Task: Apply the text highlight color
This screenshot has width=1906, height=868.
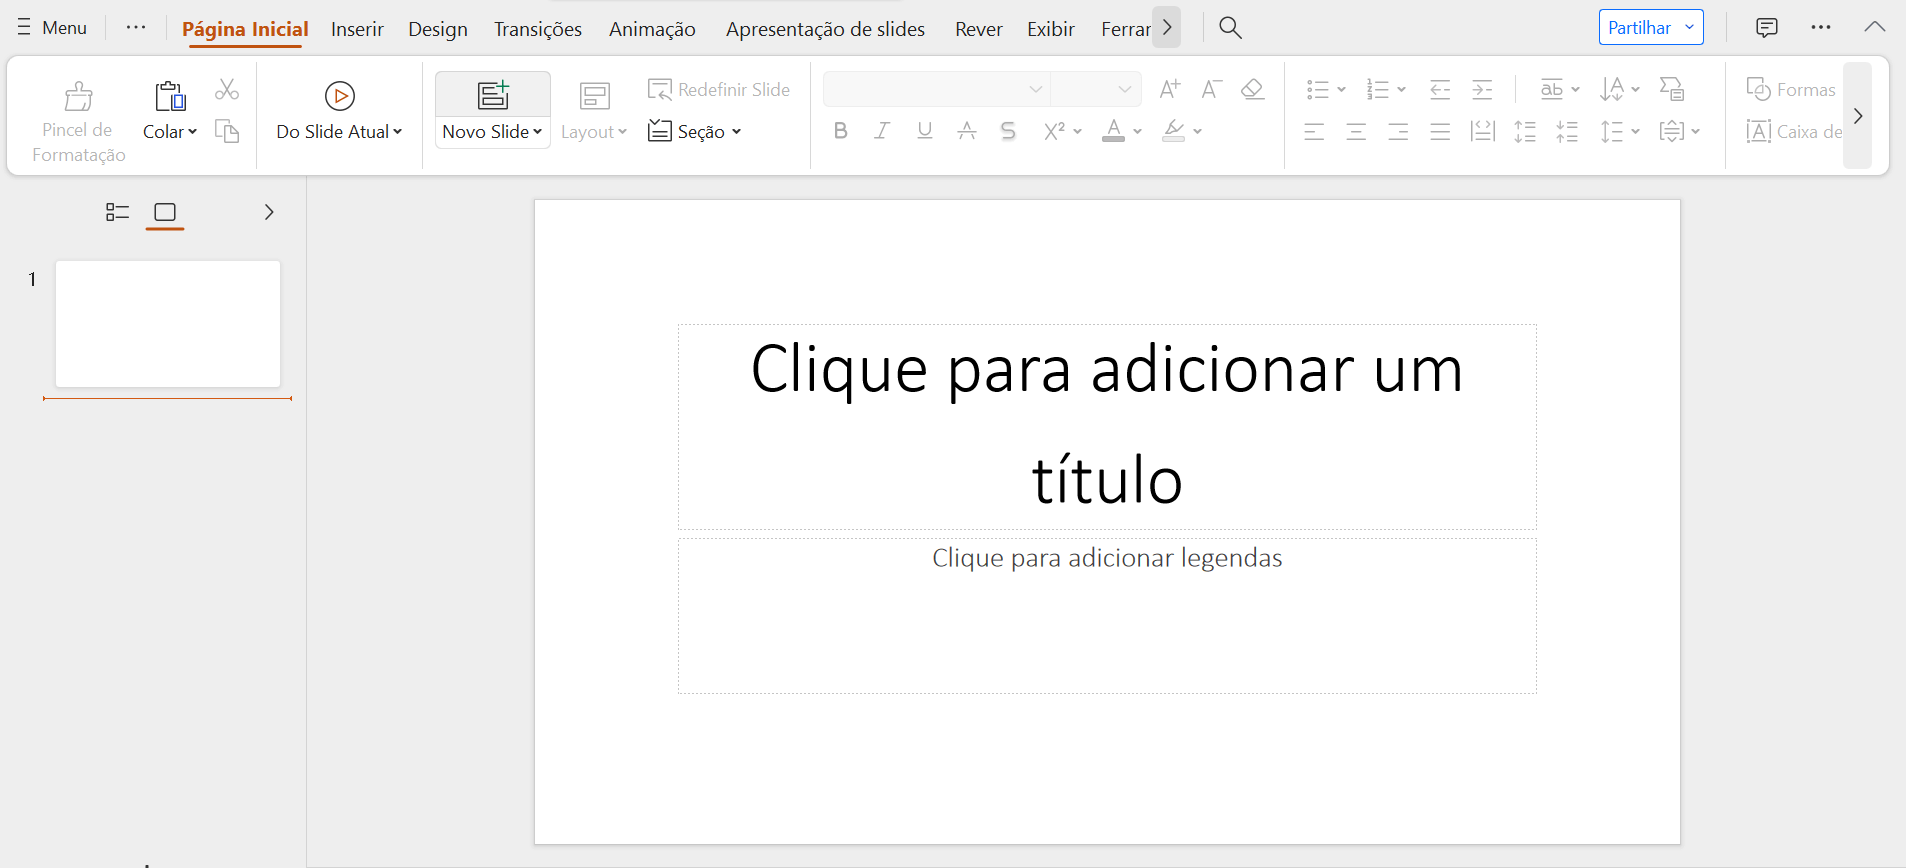Action: [x=1174, y=131]
